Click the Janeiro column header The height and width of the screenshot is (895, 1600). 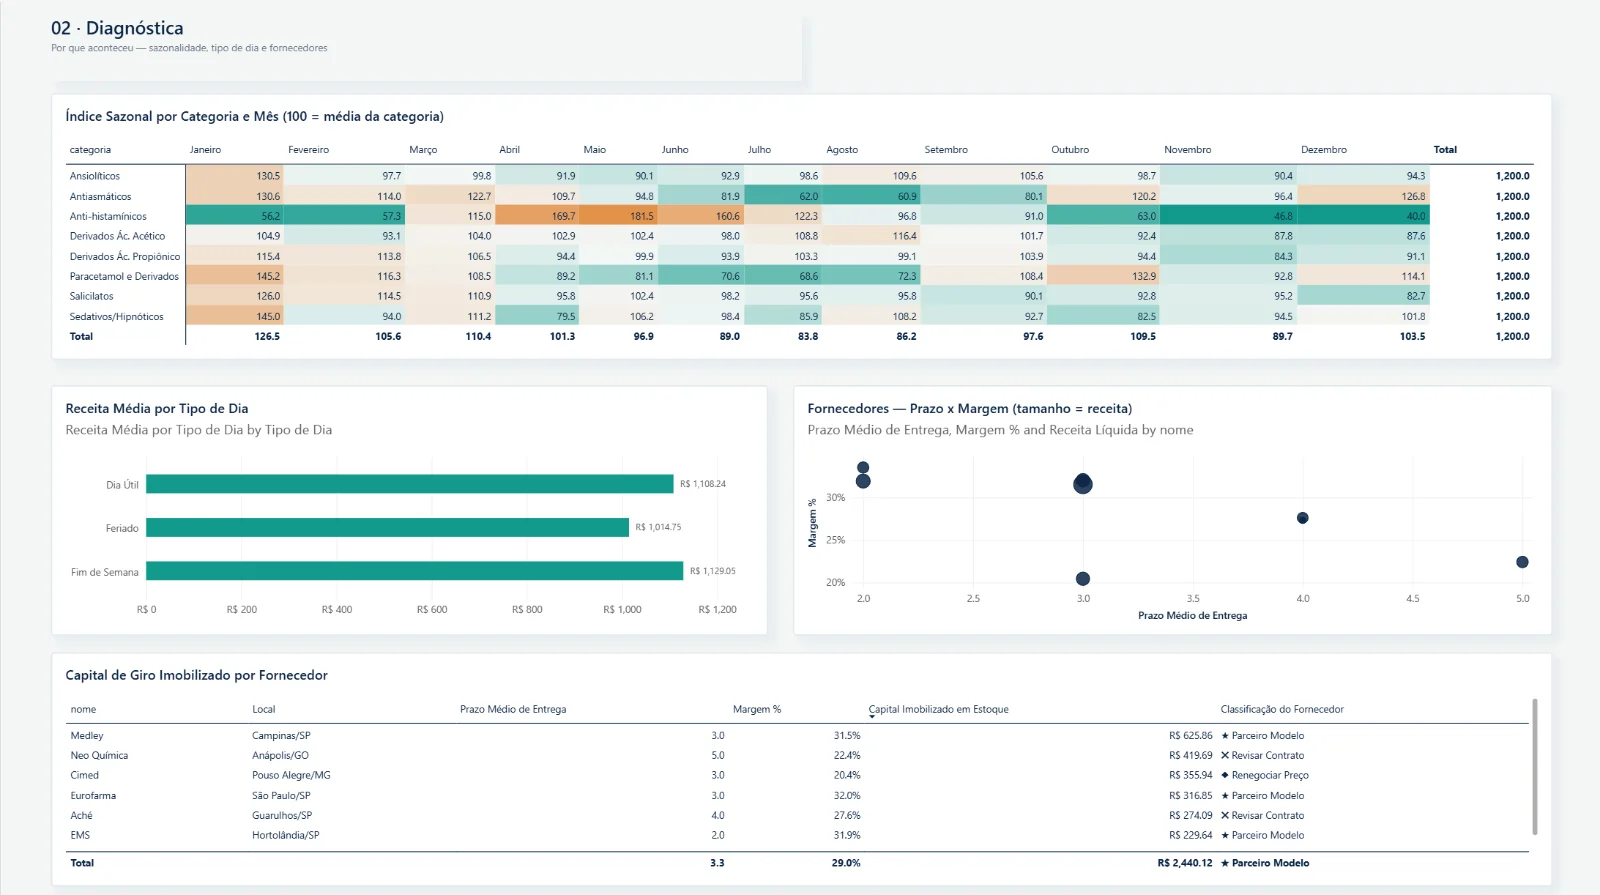pyautogui.click(x=205, y=150)
